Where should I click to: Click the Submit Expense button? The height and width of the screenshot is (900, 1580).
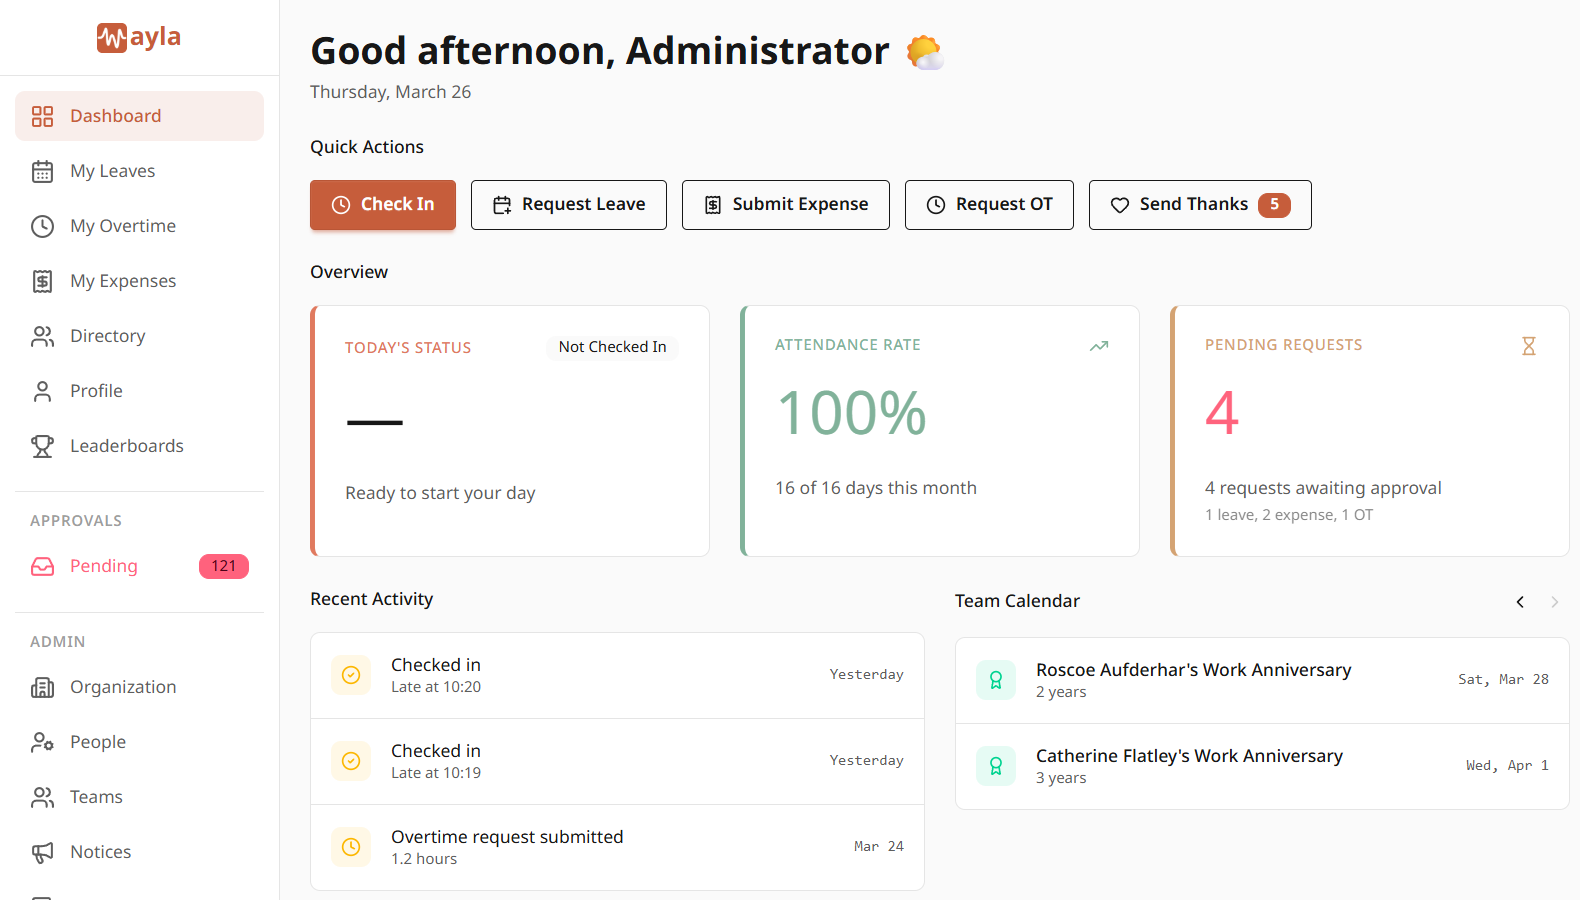tap(786, 205)
